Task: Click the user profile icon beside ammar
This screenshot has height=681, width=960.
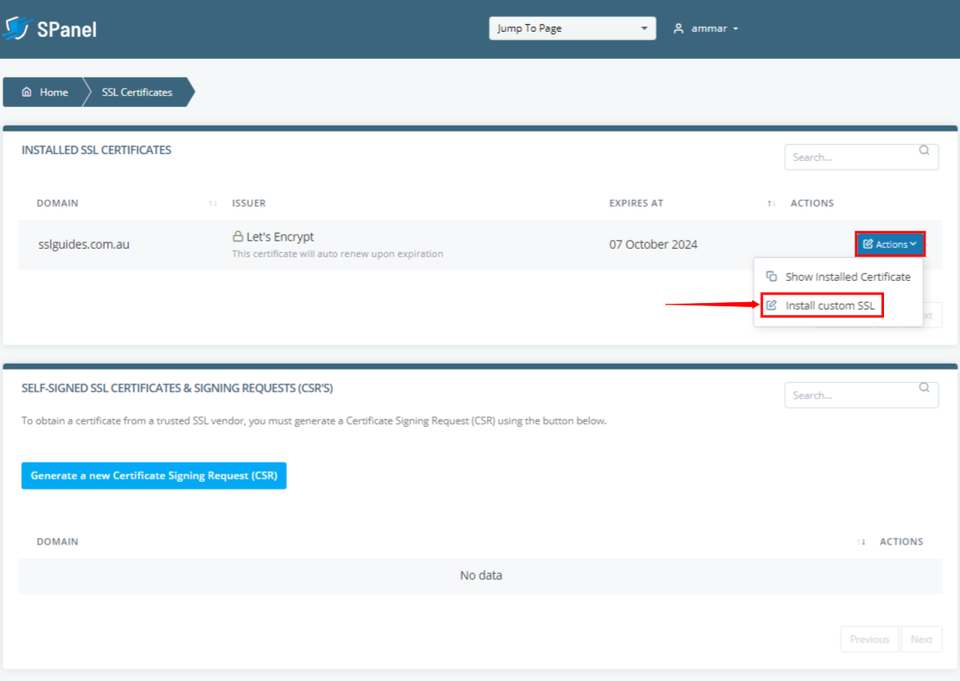Action: point(679,28)
